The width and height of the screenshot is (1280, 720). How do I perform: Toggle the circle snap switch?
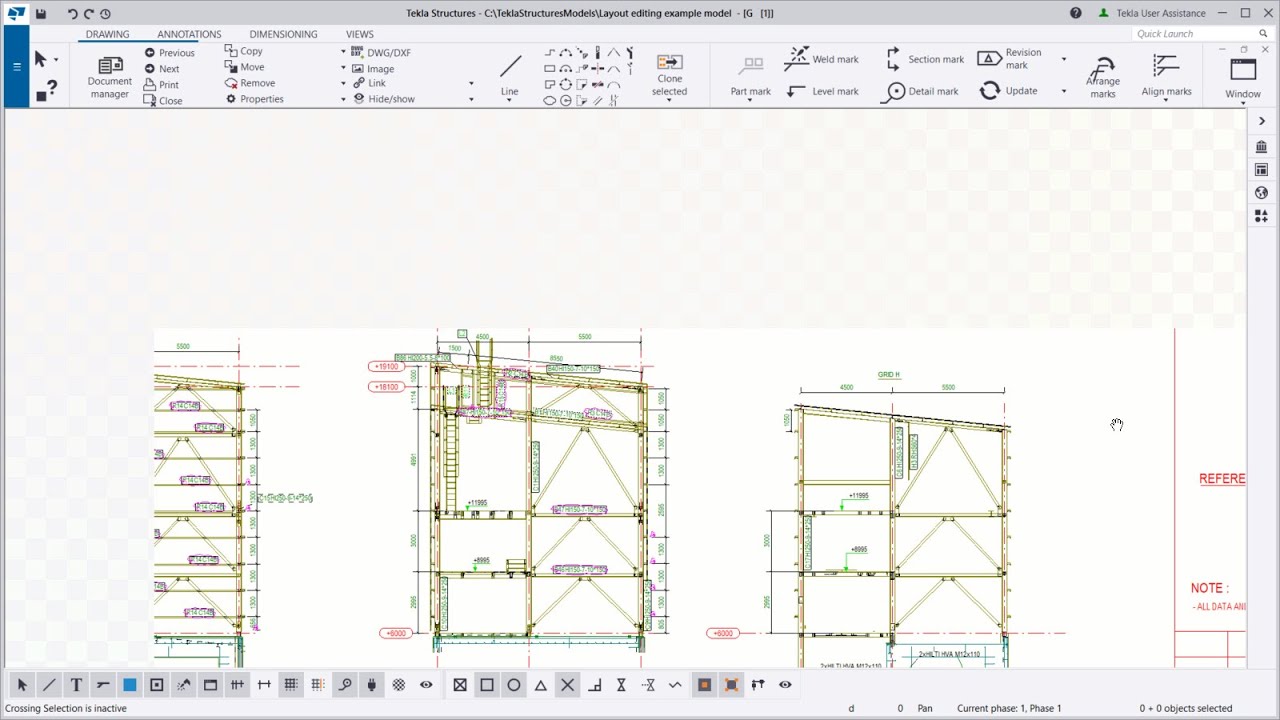(x=514, y=685)
